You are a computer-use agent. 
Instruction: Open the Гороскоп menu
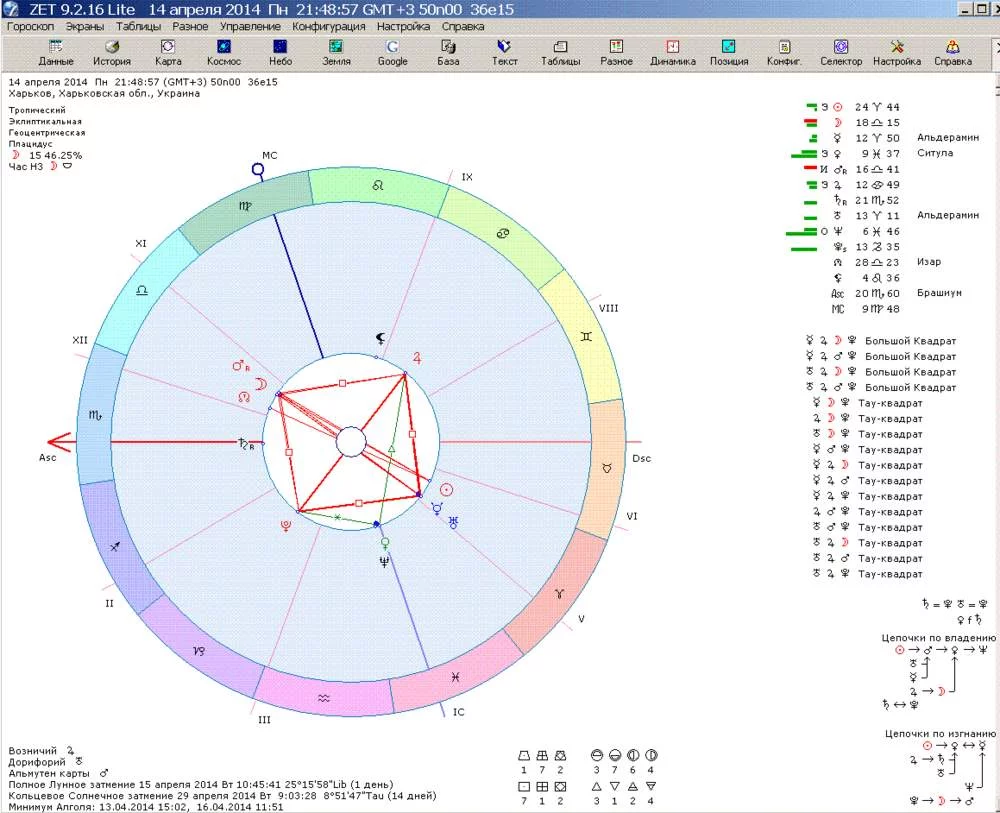point(31,27)
